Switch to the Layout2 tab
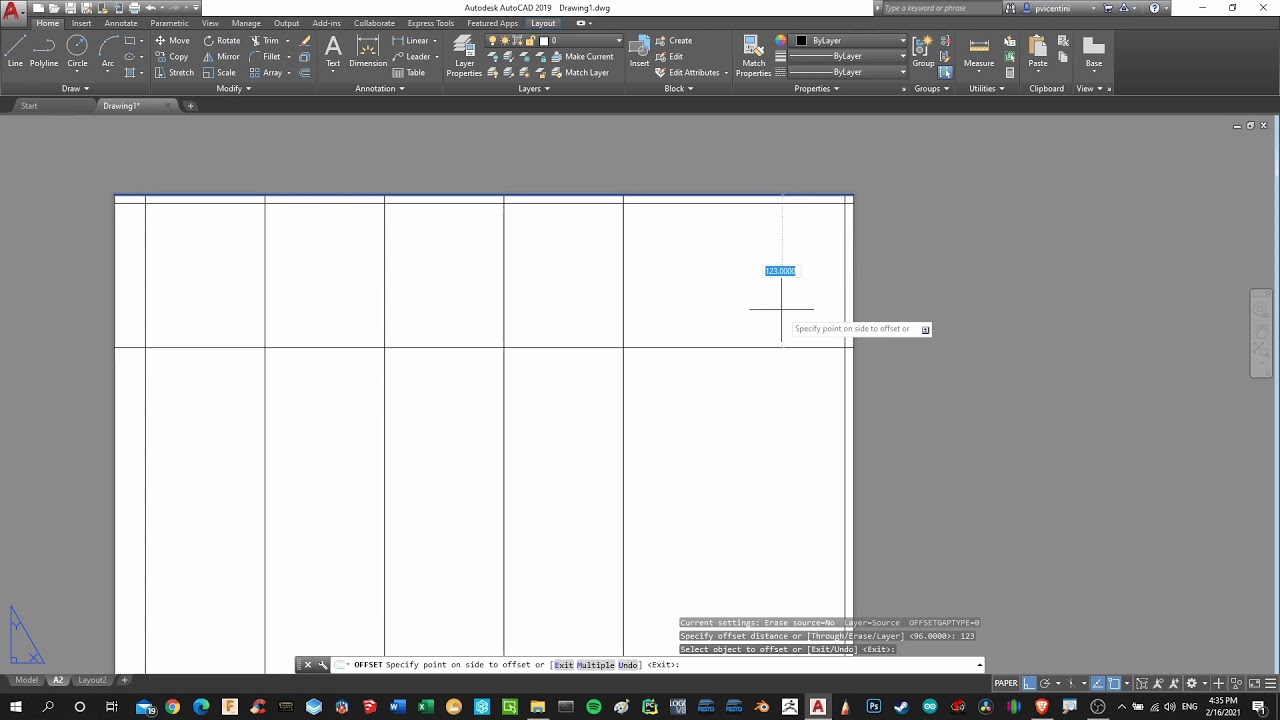 (92, 680)
